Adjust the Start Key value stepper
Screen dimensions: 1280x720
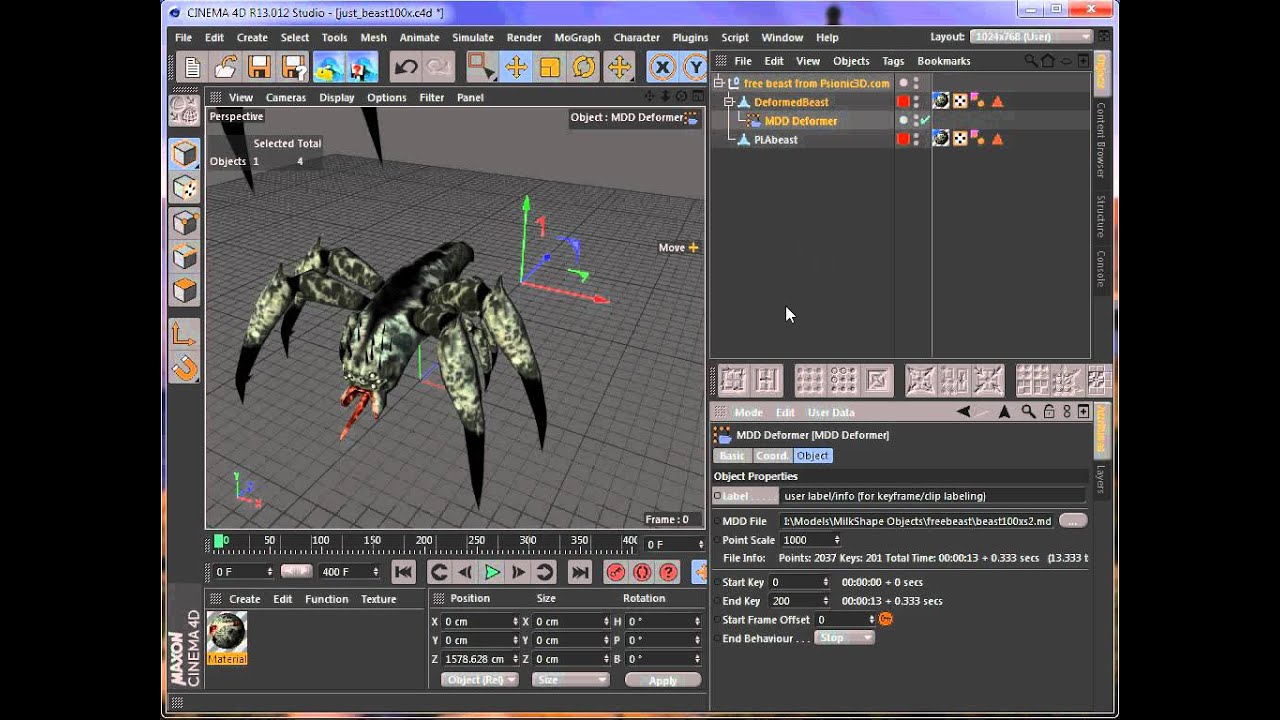(825, 582)
